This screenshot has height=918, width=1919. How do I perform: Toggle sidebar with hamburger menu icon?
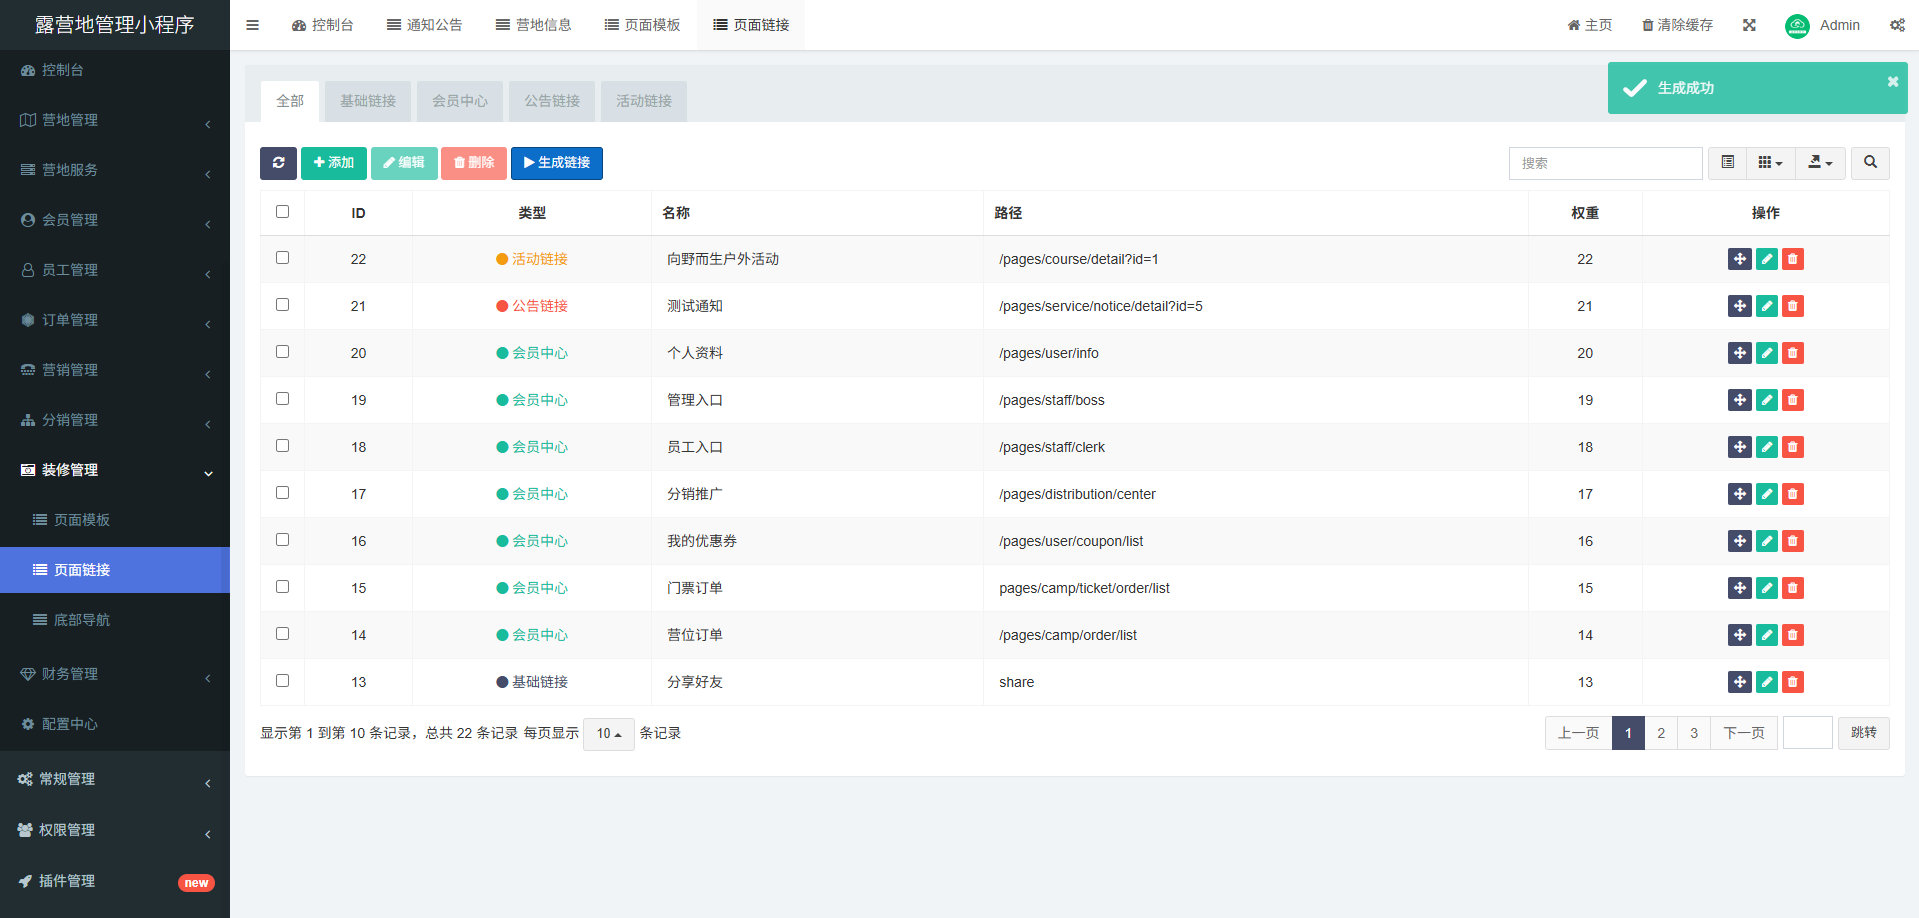point(252,25)
